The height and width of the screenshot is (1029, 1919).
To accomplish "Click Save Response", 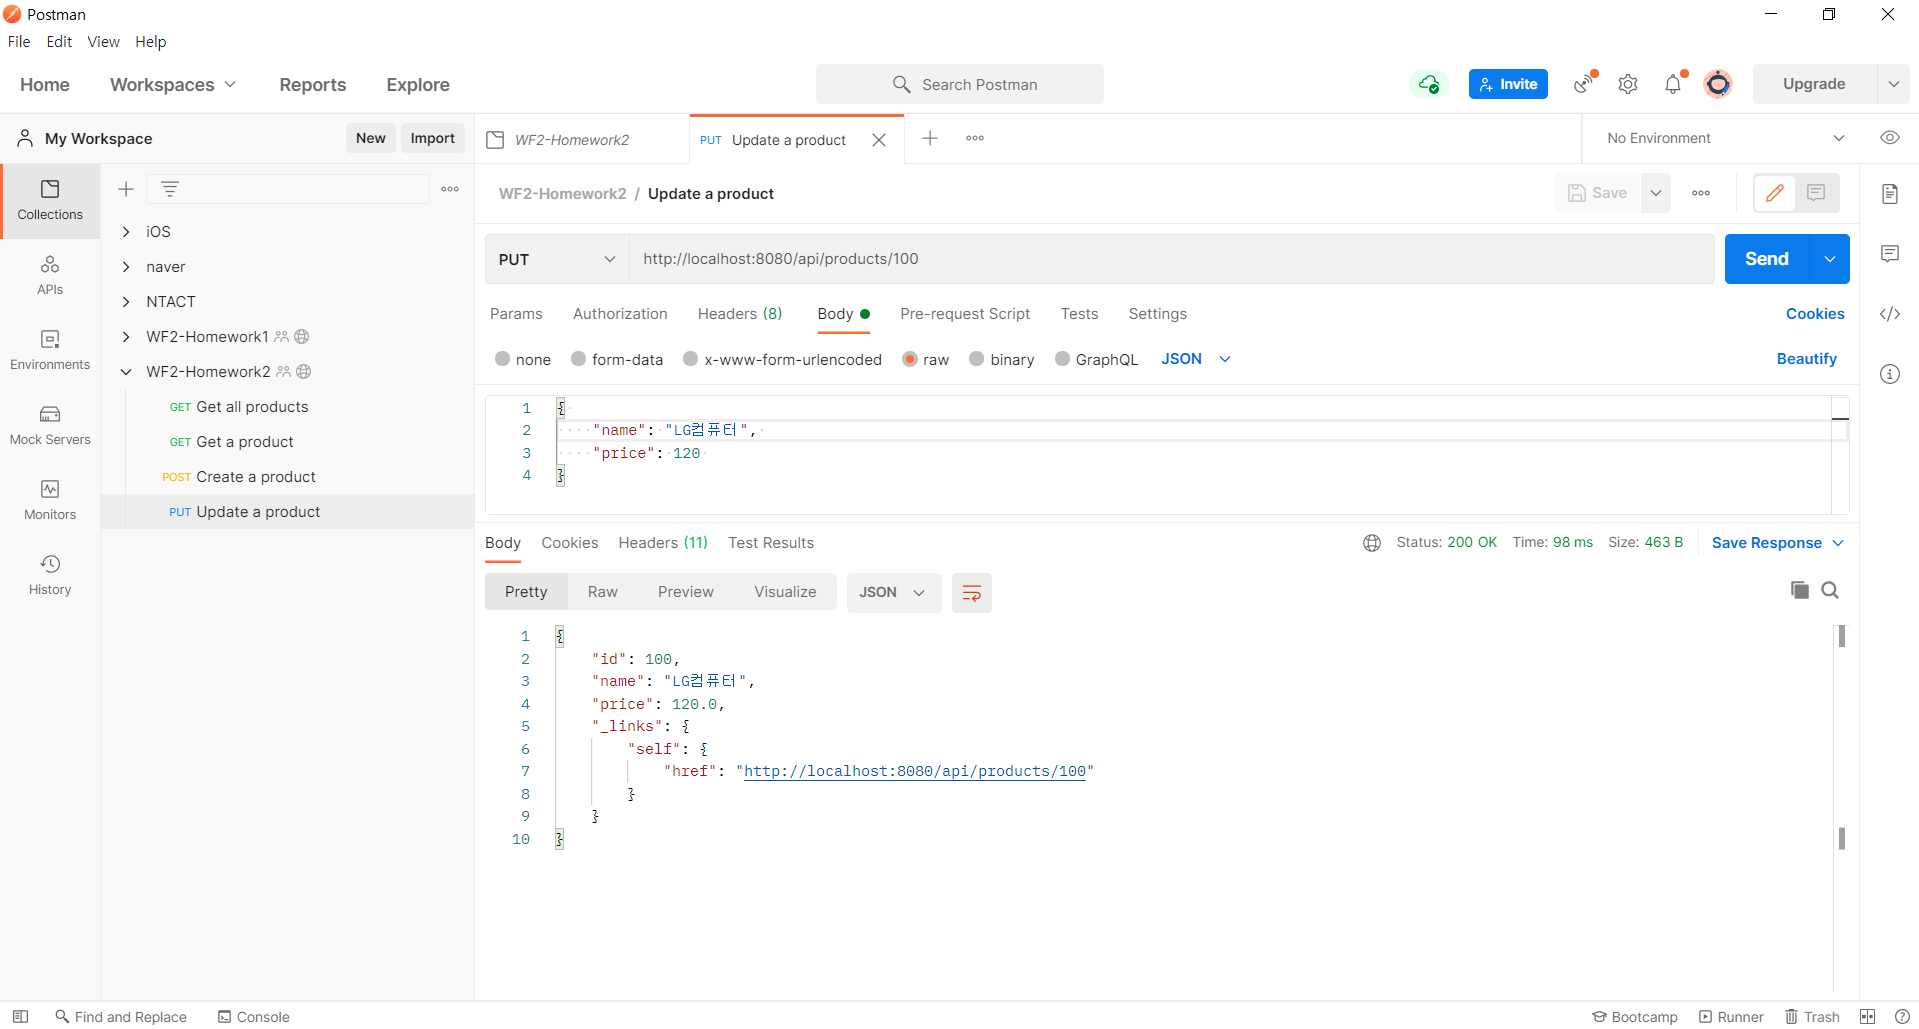I will point(1766,543).
